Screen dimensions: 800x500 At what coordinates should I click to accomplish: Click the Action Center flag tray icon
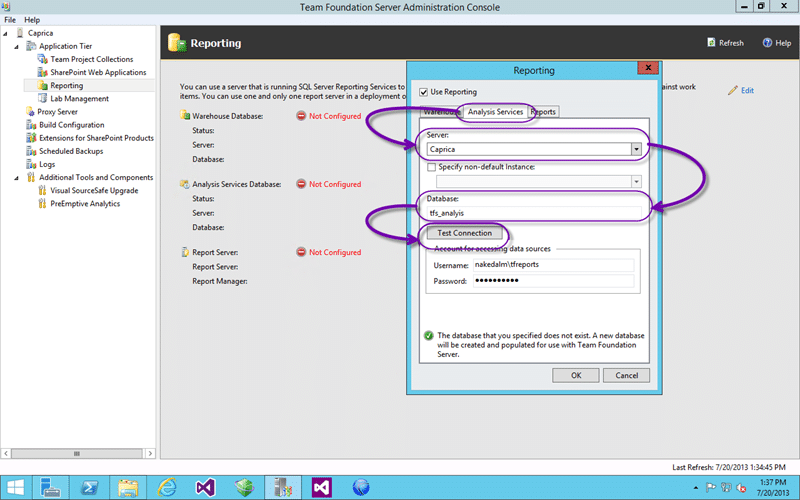tap(710, 488)
